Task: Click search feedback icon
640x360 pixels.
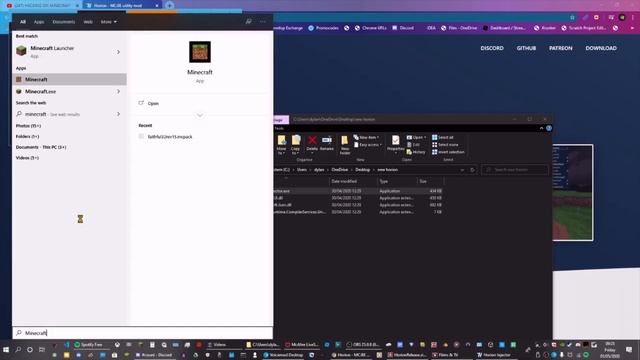Action: (249, 21)
